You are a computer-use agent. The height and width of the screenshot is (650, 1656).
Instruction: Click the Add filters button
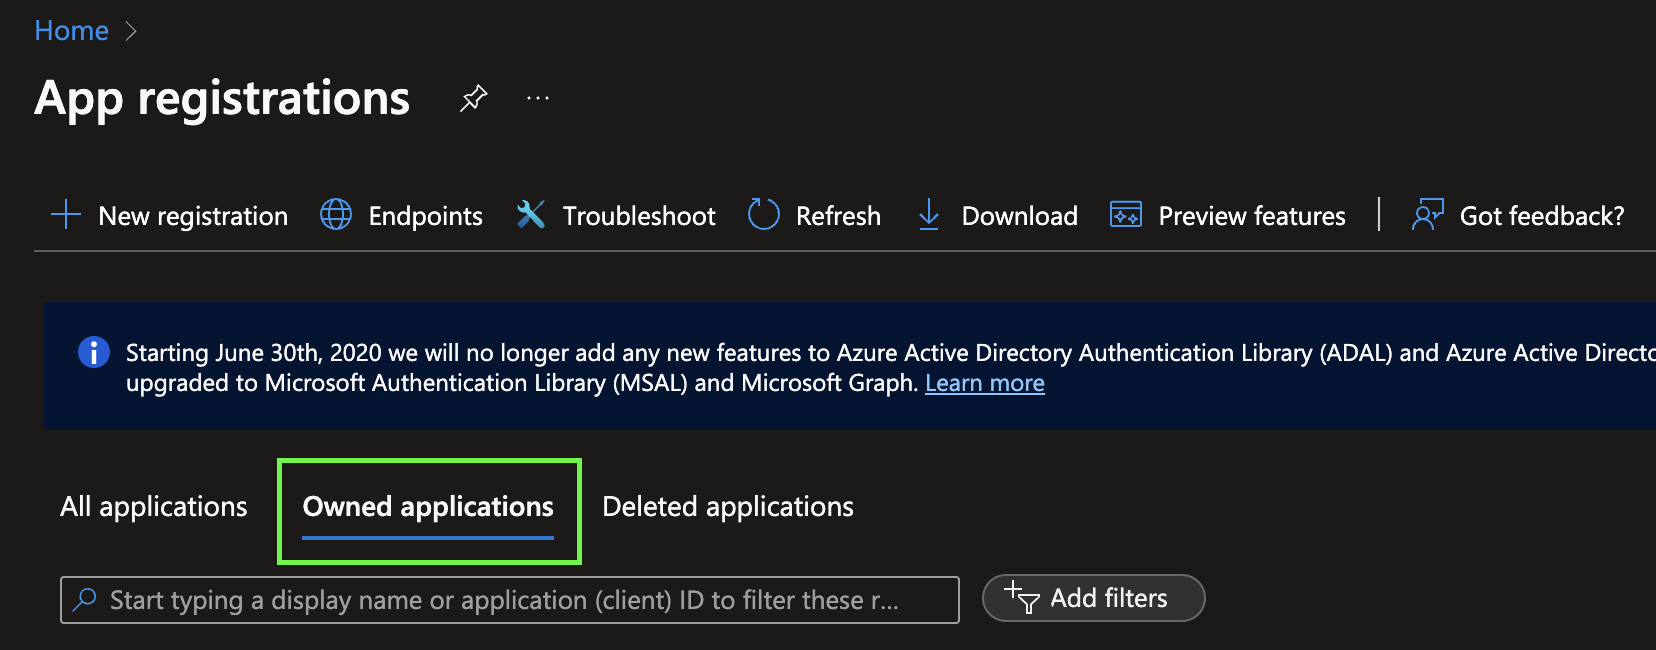(x=1094, y=598)
